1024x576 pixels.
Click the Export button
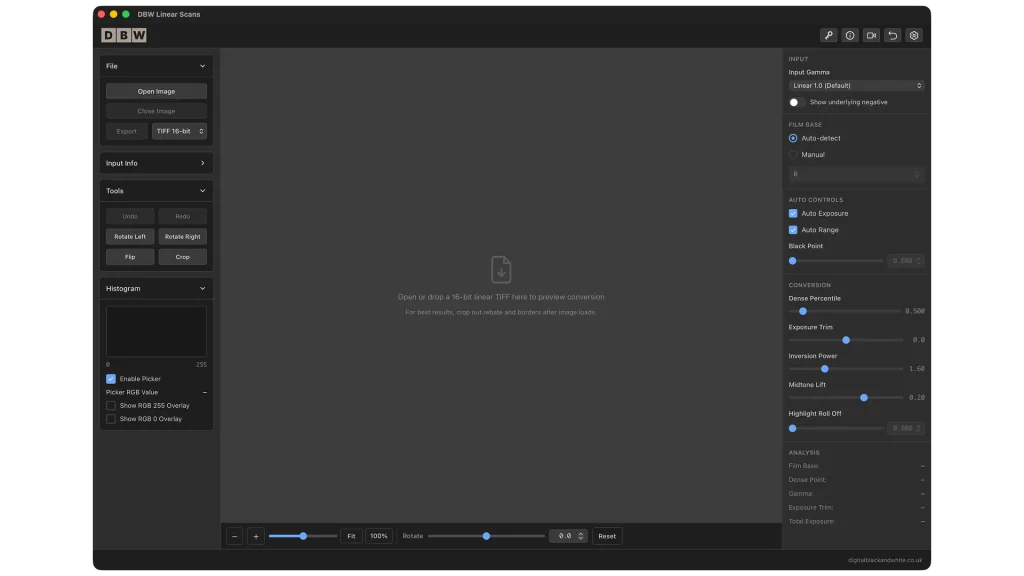(127, 131)
